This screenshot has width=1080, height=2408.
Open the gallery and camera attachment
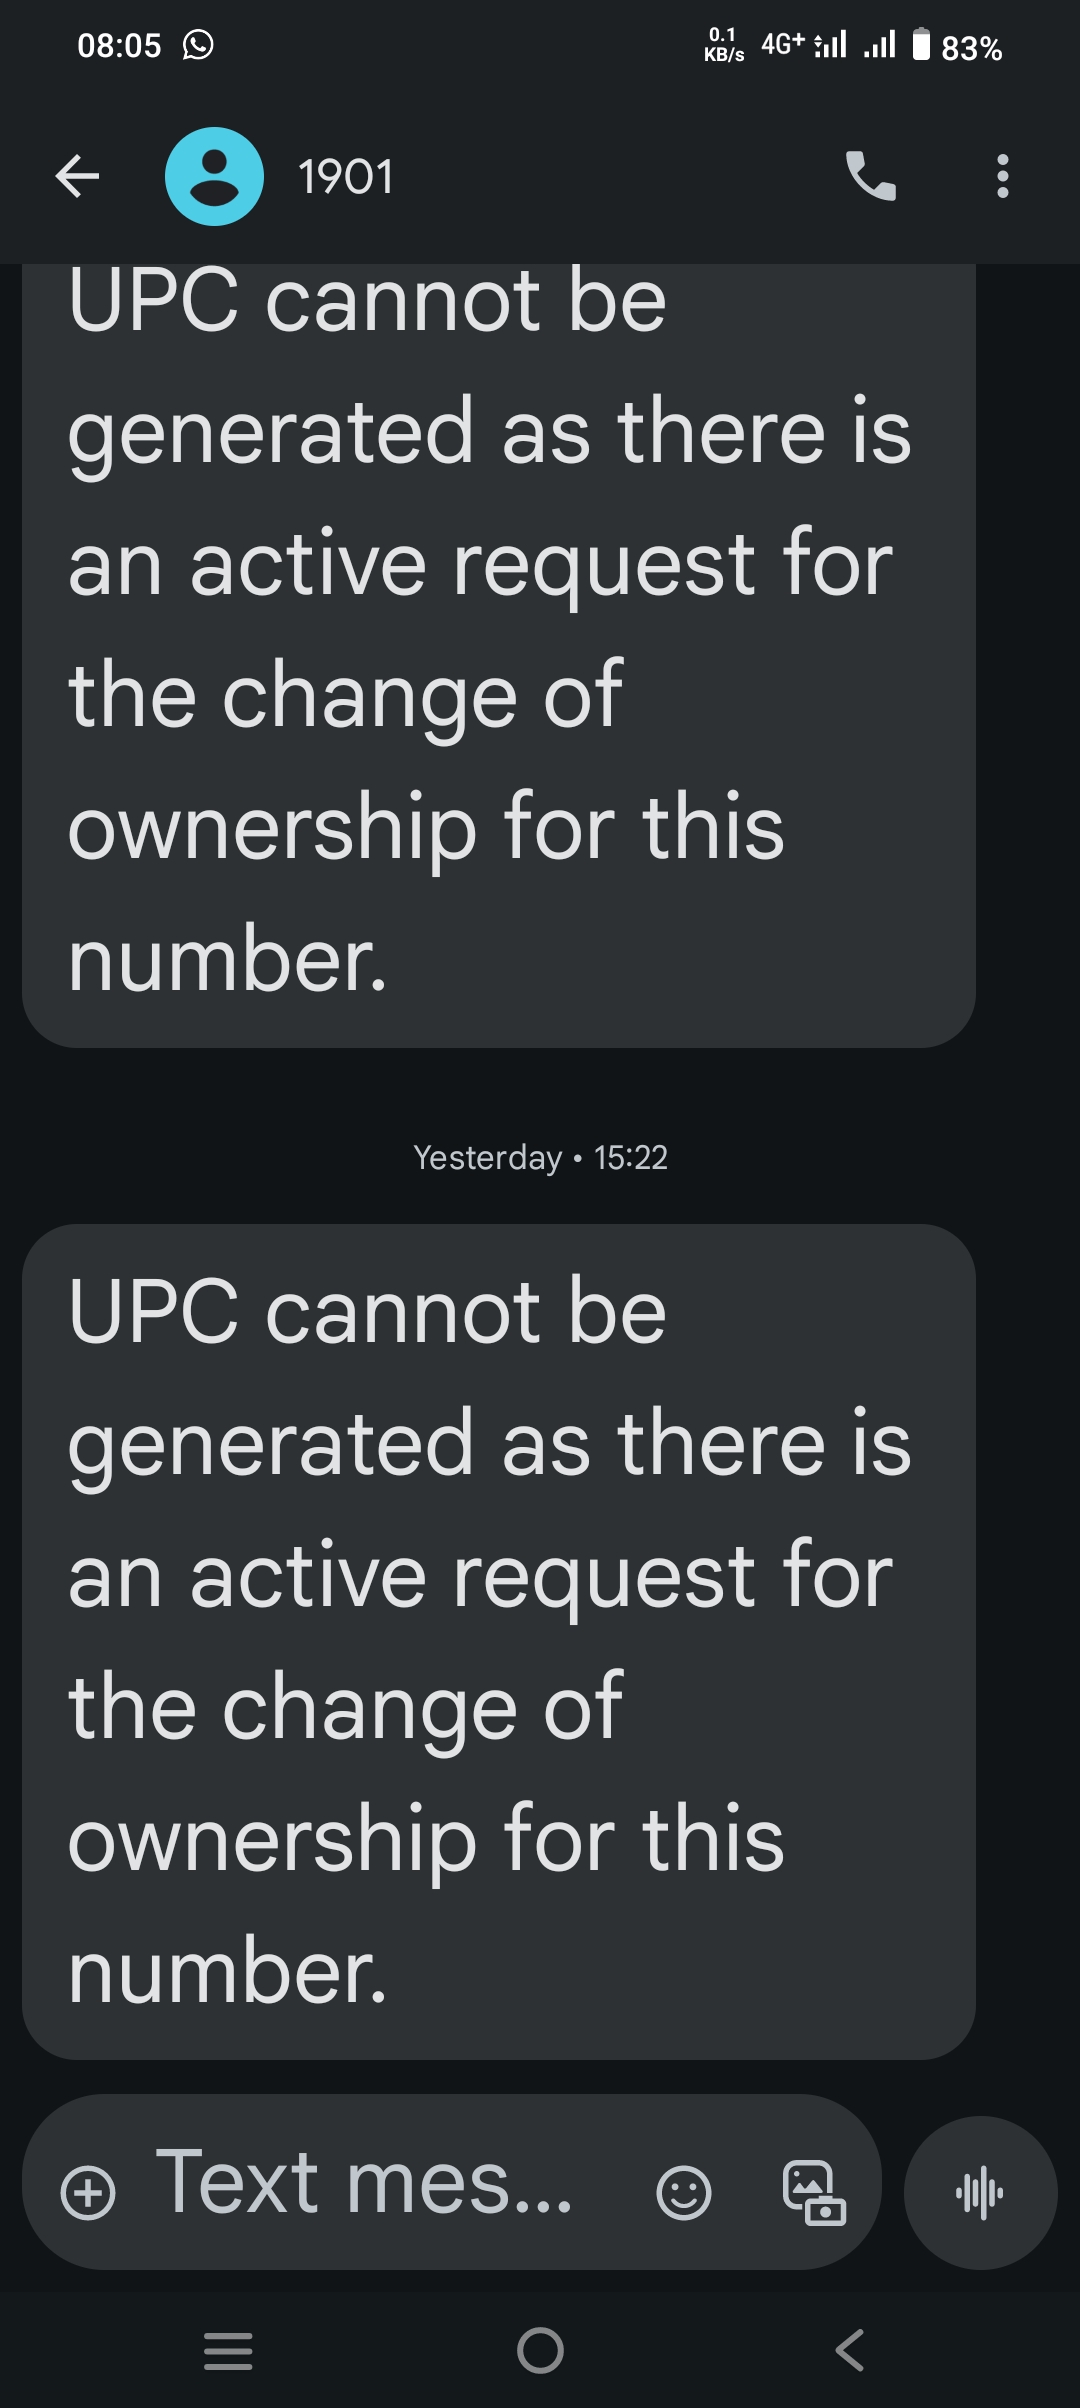(813, 2193)
